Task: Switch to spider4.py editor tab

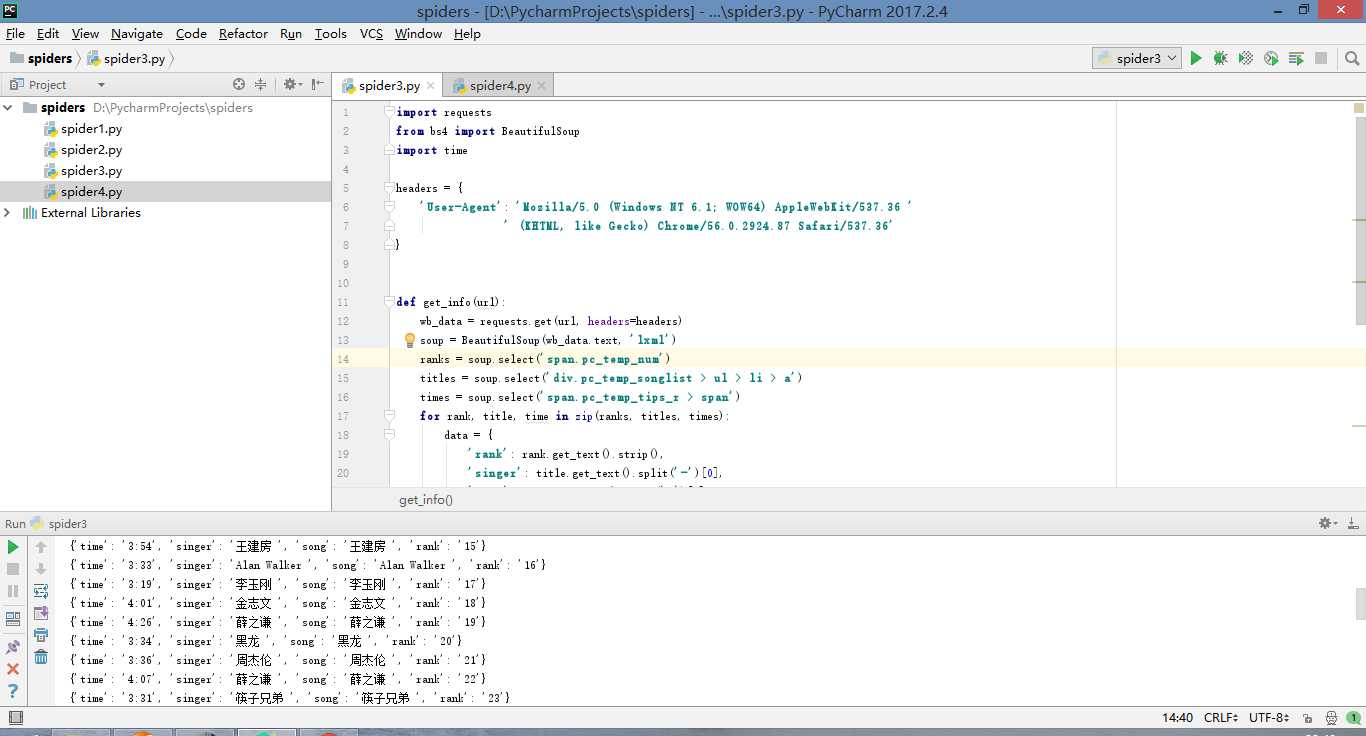Action: coord(500,86)
